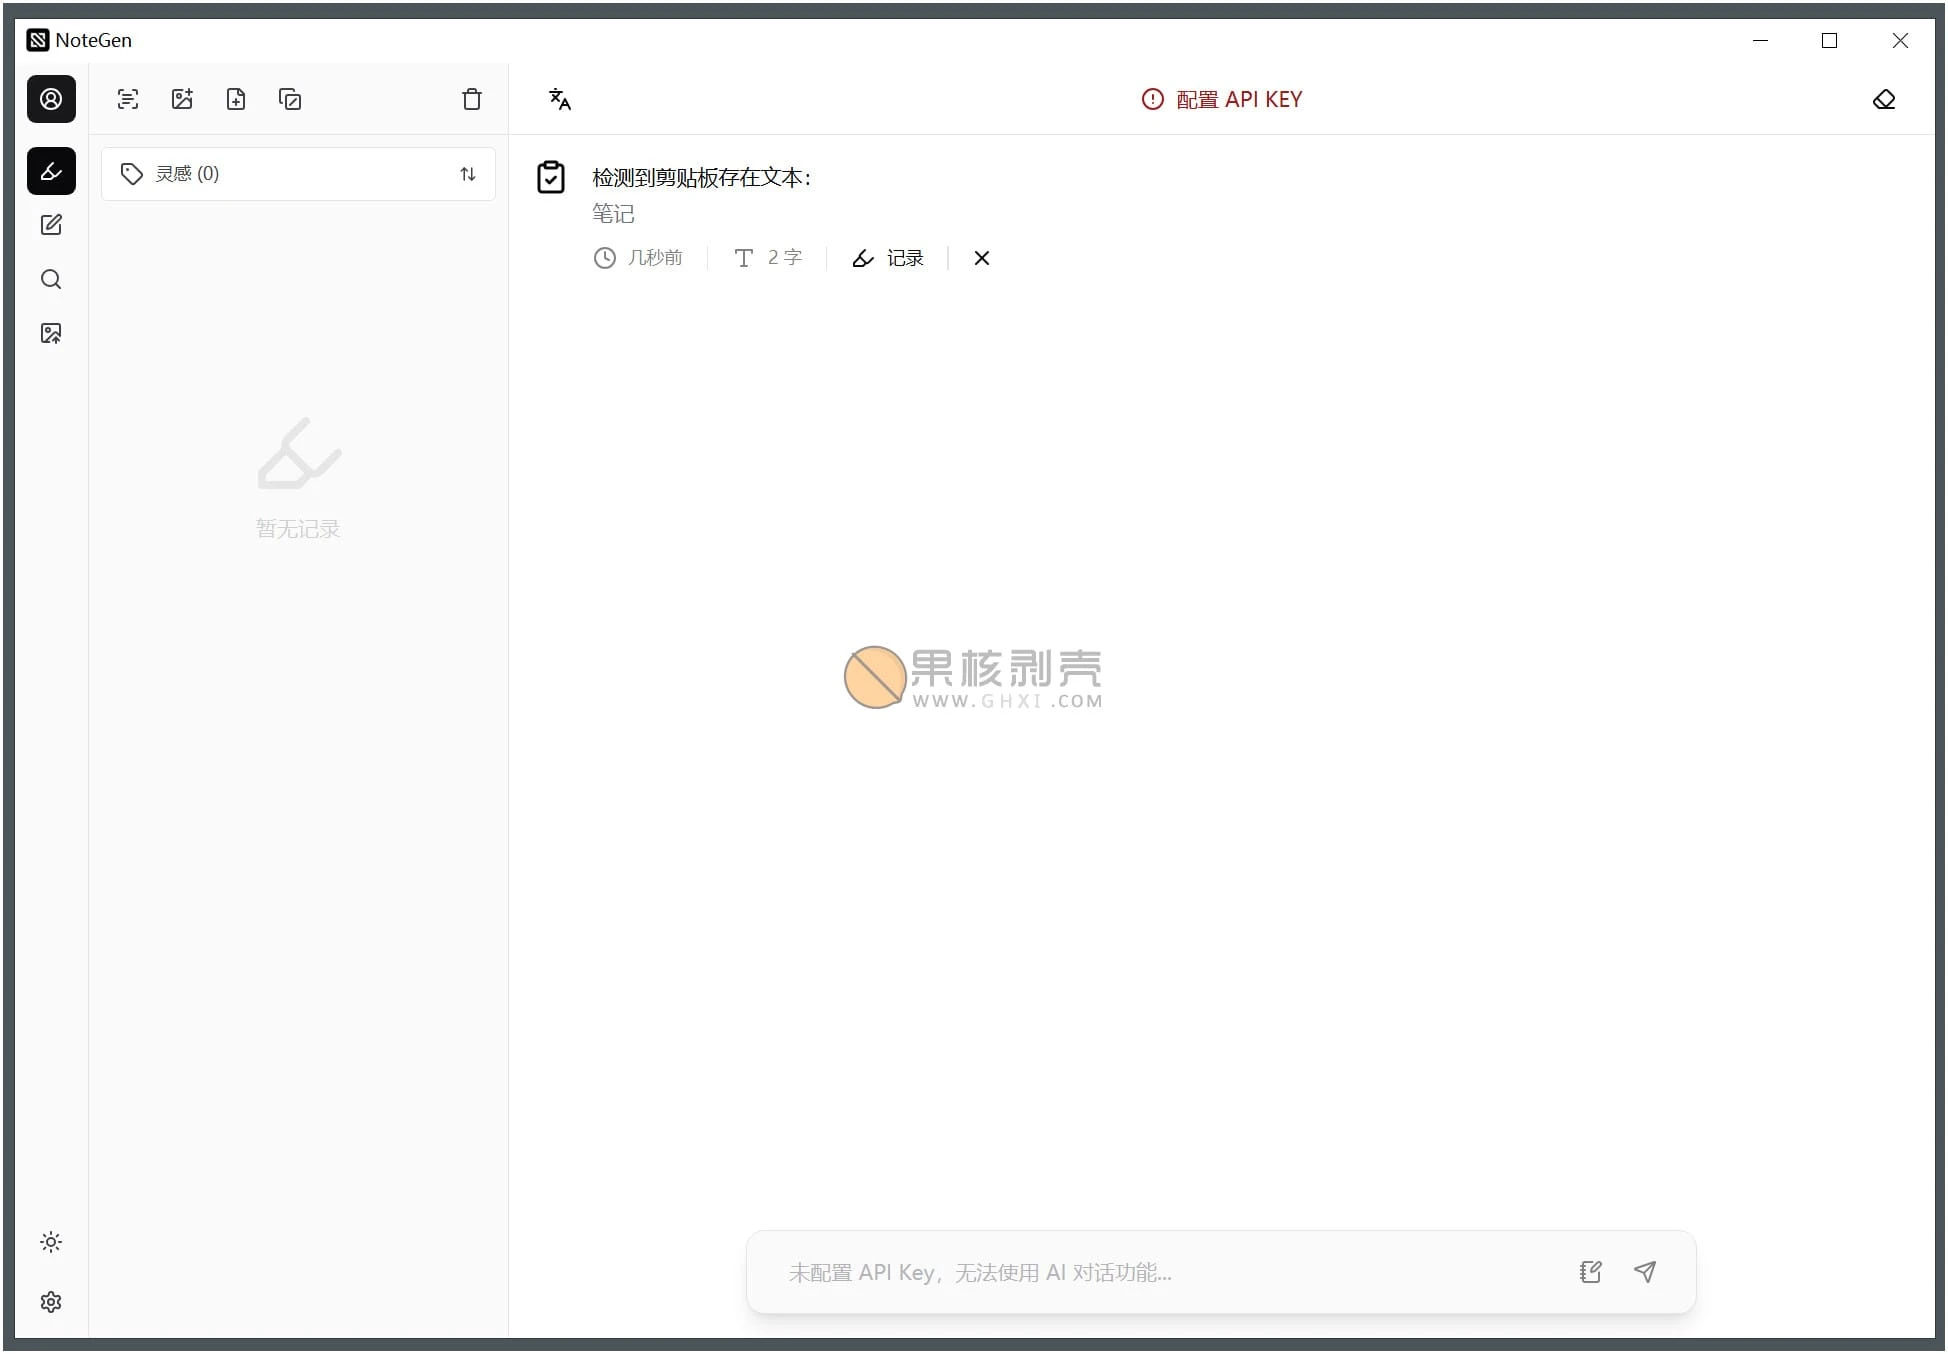The width and height of the screenshot is (1948, 1354).
Task: Click the copy record icon
Action: (290, 99)
